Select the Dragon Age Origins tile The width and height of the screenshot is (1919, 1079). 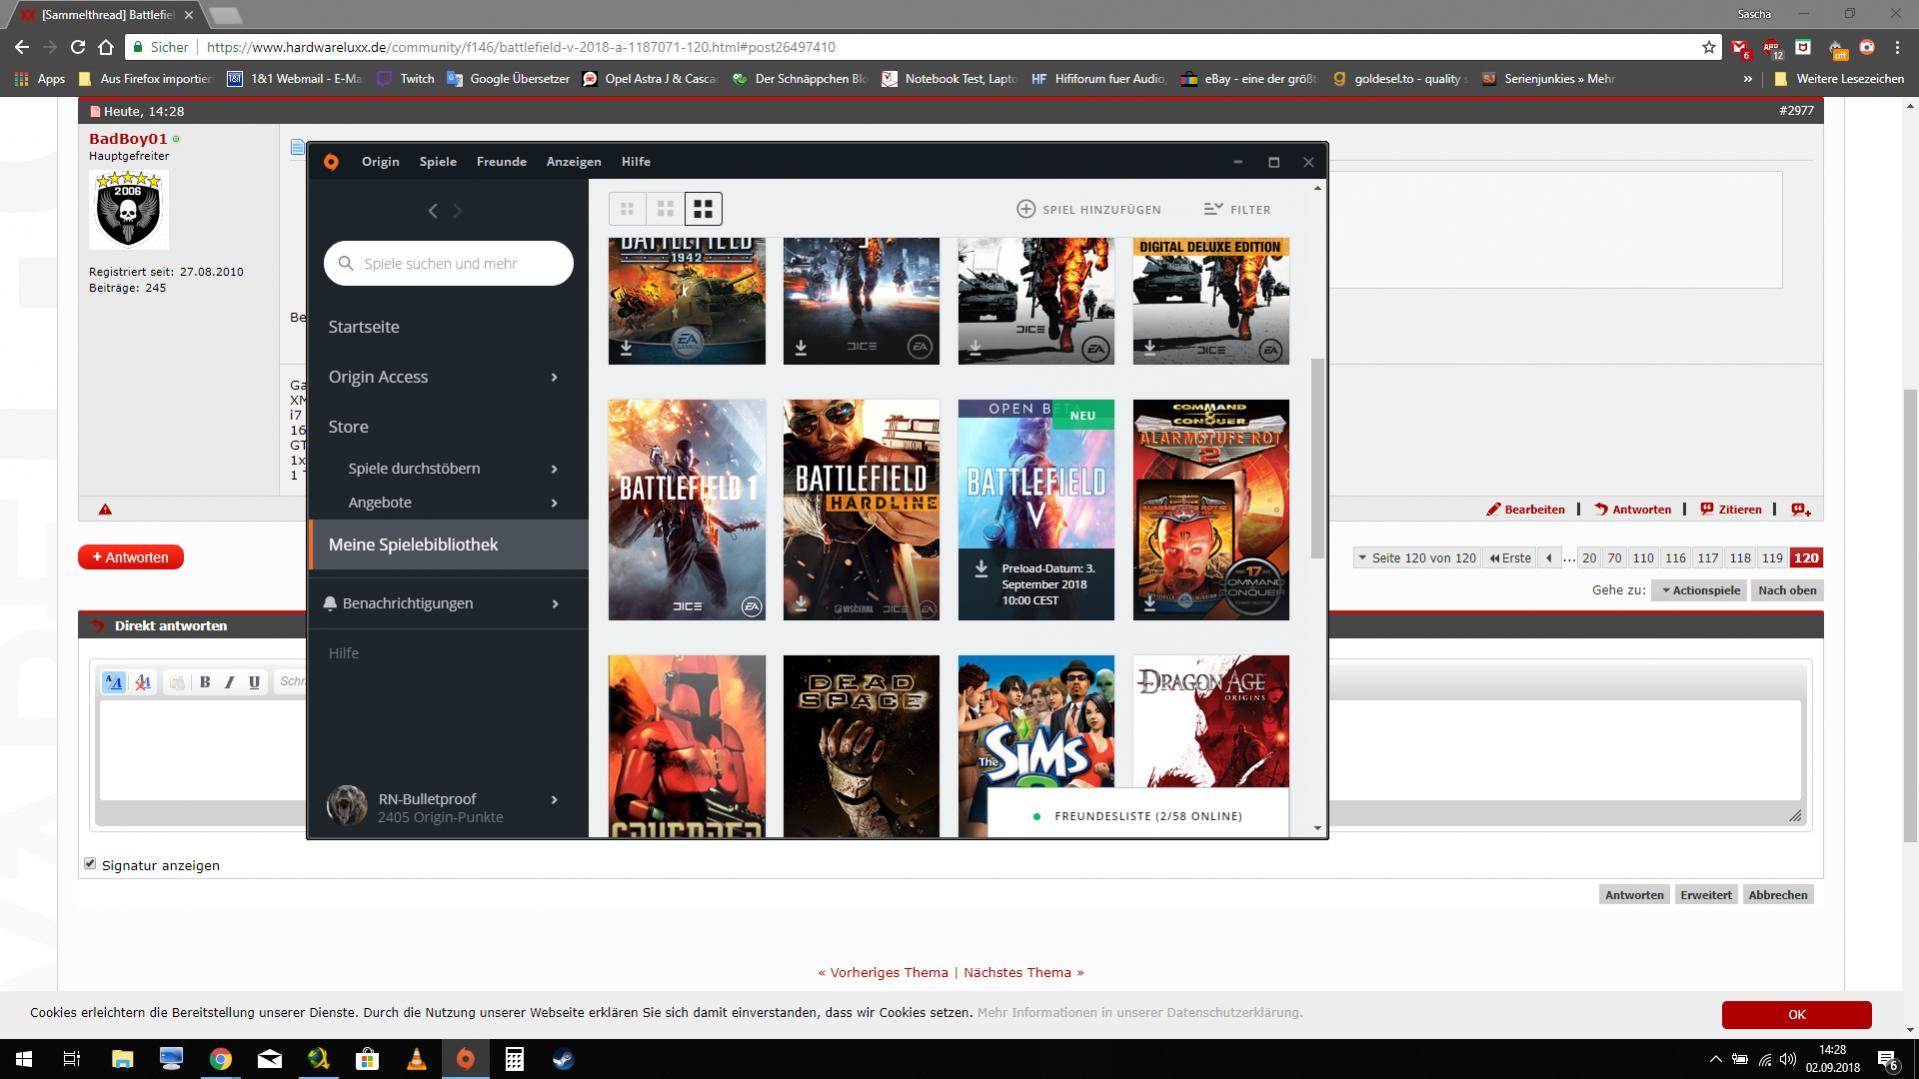pyautogui.click(x=1211, y=720)
